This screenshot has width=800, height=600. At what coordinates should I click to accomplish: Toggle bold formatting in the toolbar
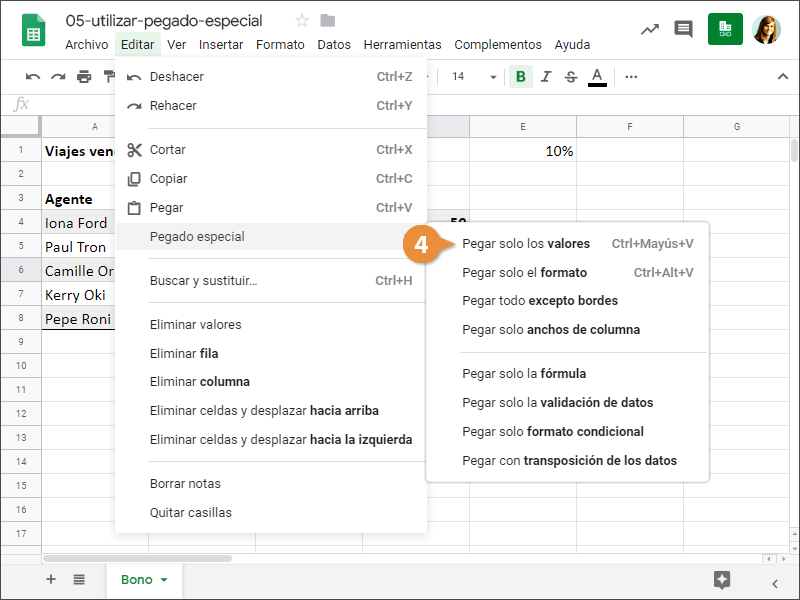pos(520,77)
